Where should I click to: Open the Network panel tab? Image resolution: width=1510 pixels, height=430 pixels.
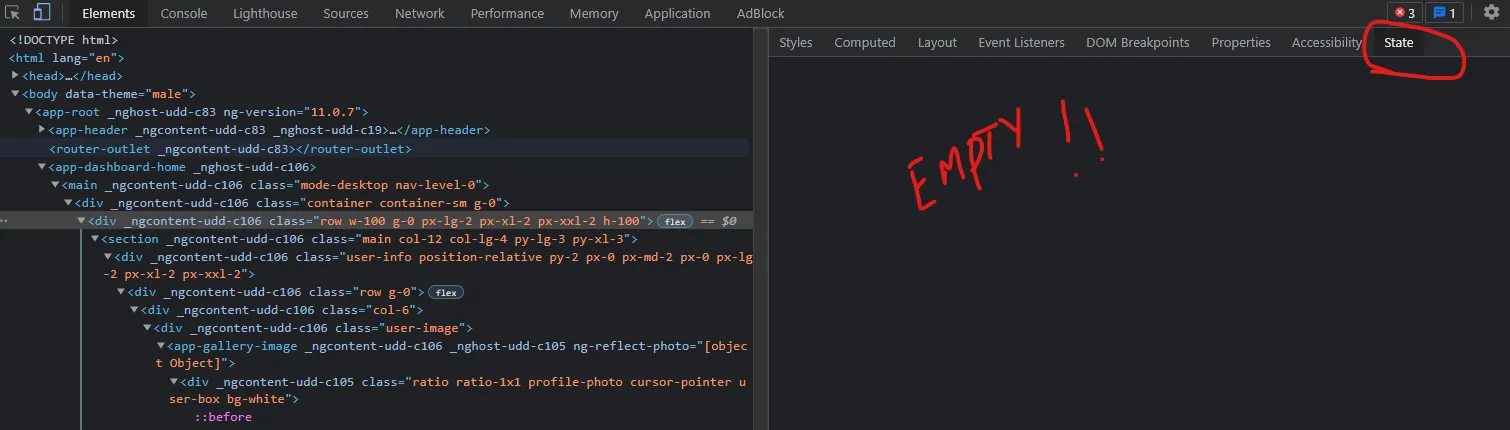420,13
